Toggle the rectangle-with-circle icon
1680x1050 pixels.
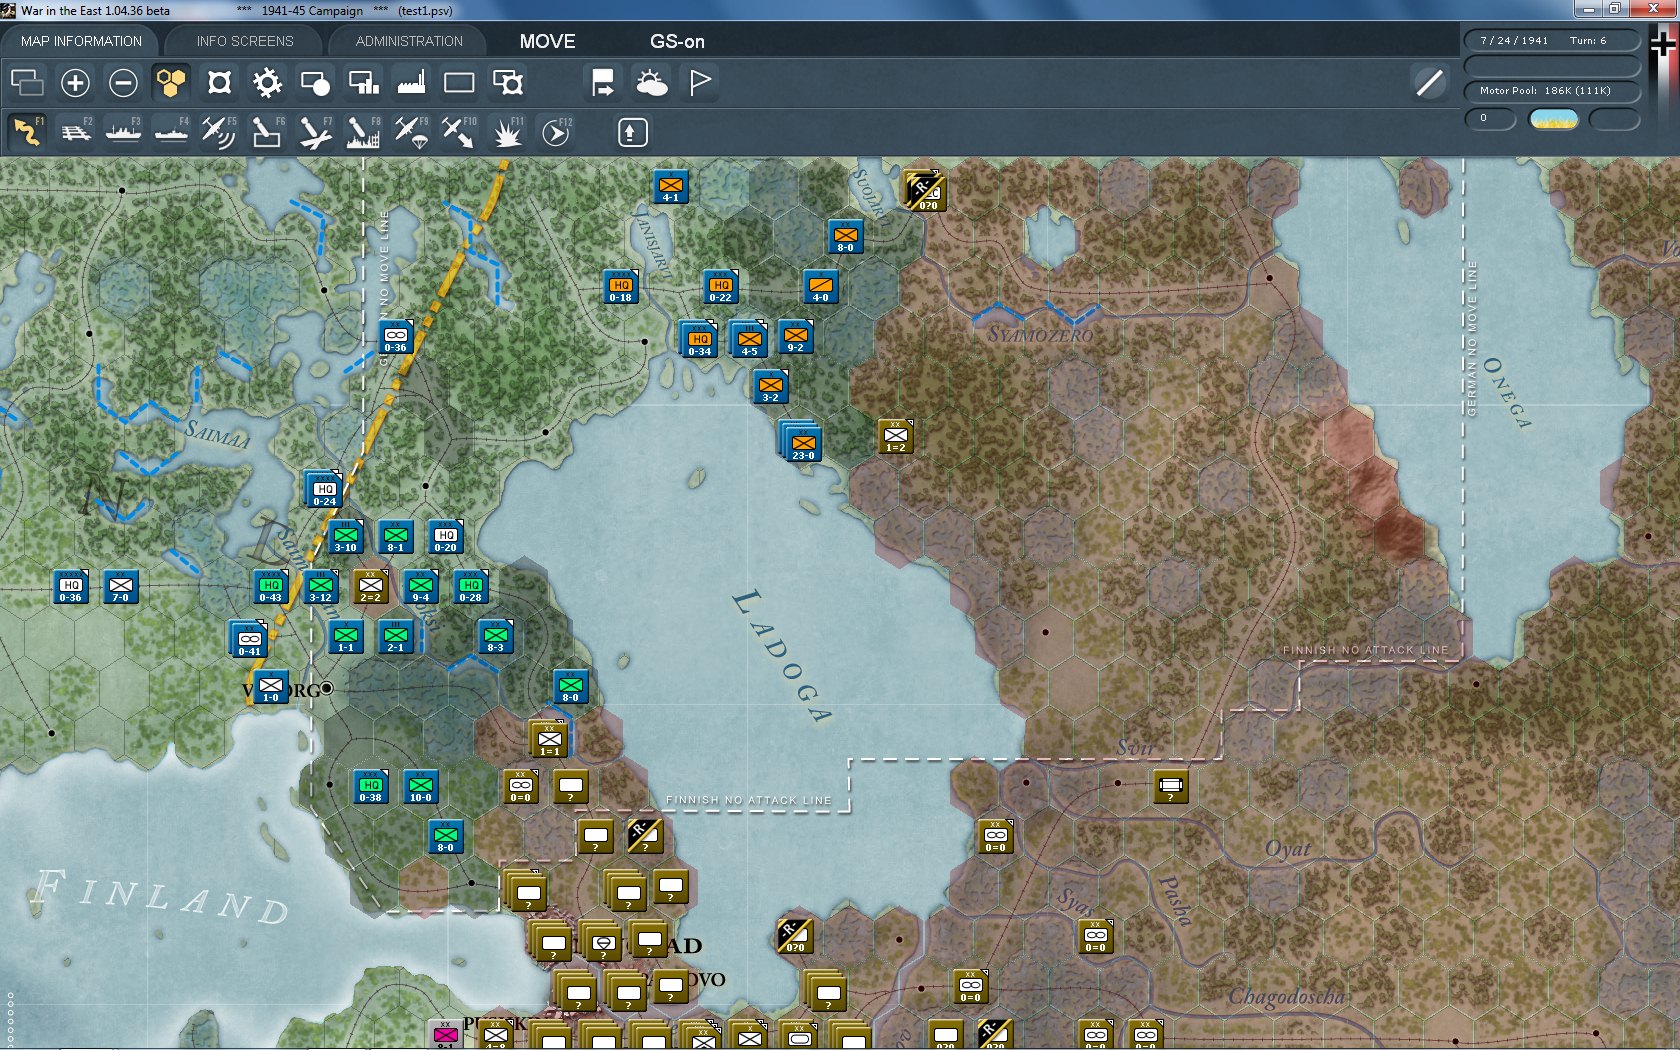tap(315, 83)
